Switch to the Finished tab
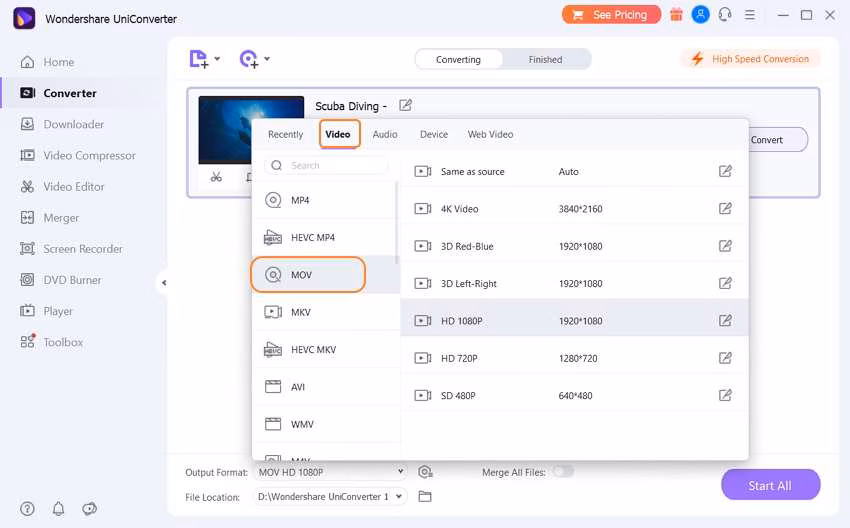 545,59
